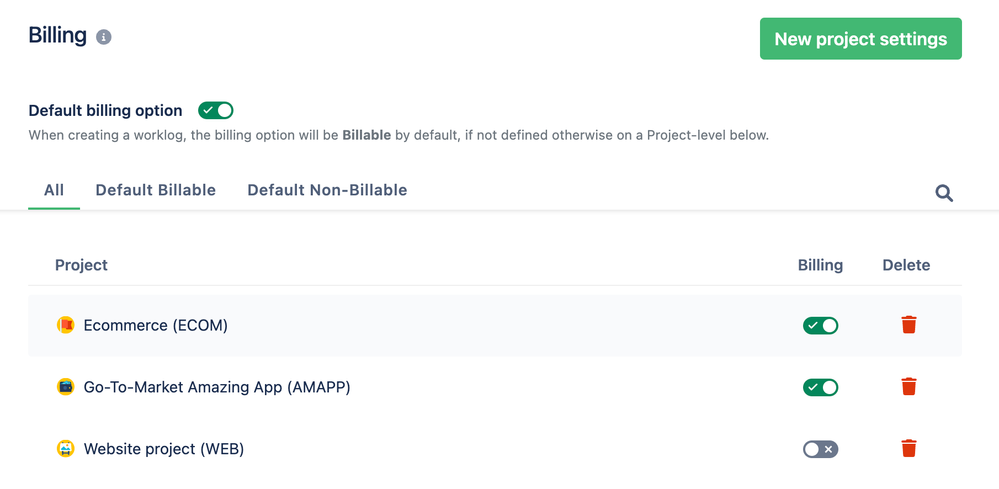
Task: Click the Ecommerce project flag avatar
Action: pyautogui.click(x=66, y=325)
